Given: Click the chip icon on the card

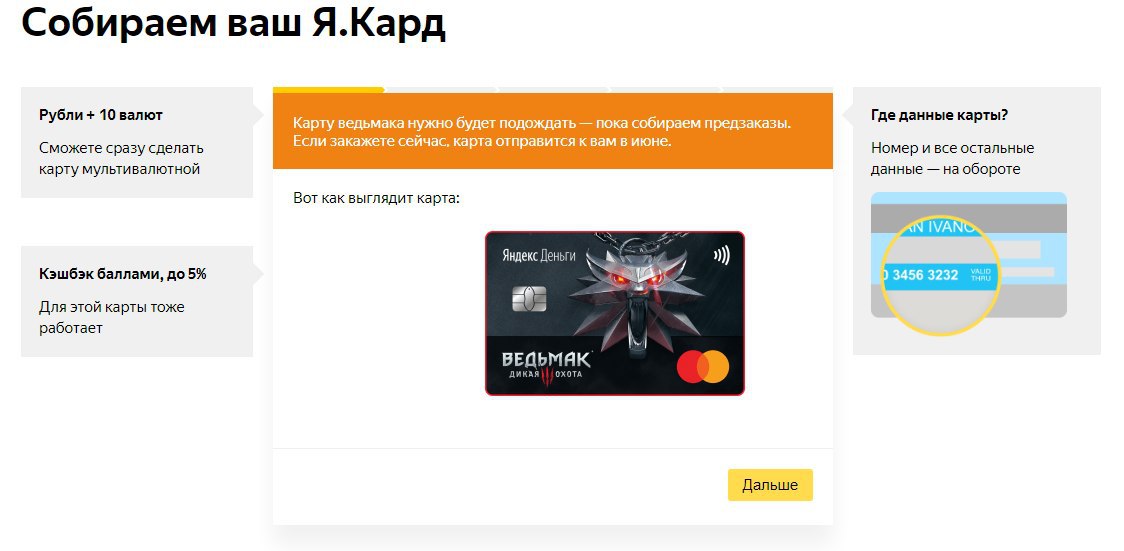Looking at the screenshot, I should 529,299.
